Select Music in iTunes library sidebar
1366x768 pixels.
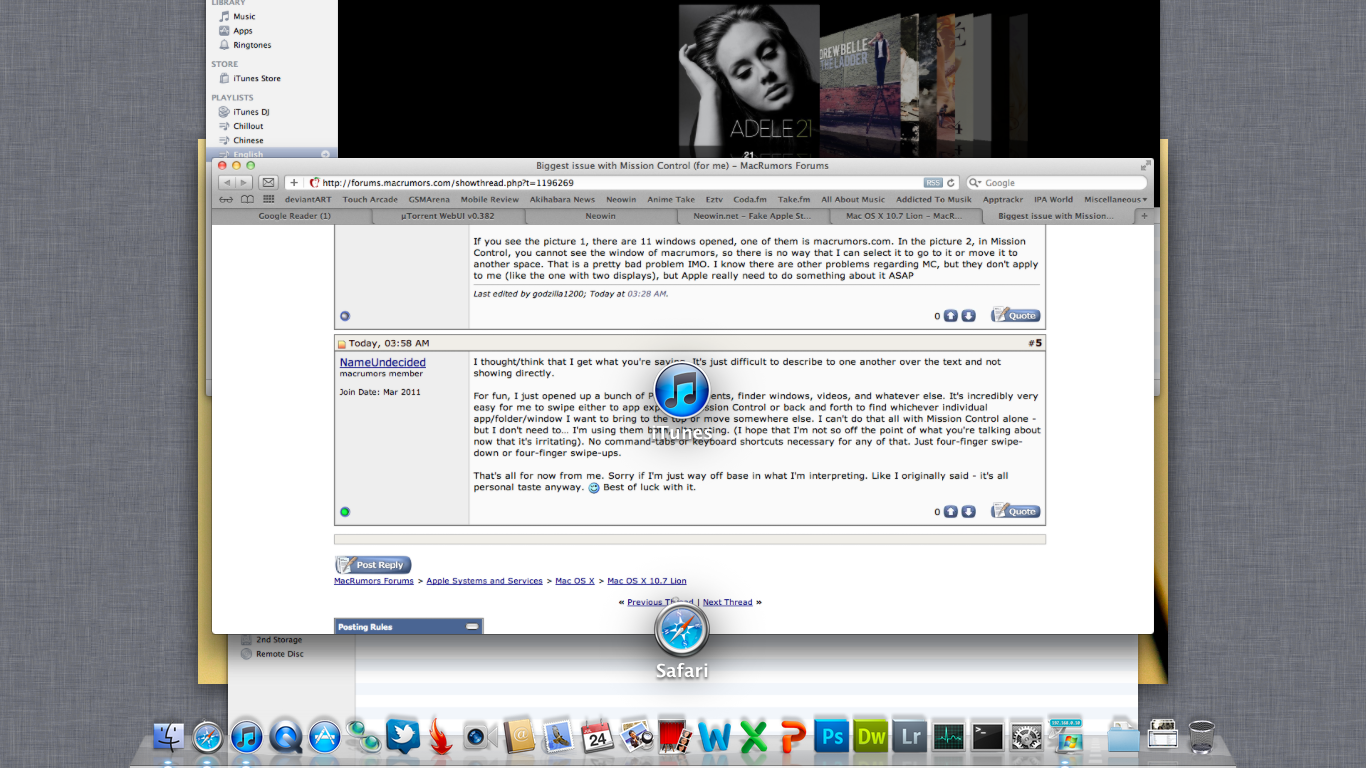point(244,17)
